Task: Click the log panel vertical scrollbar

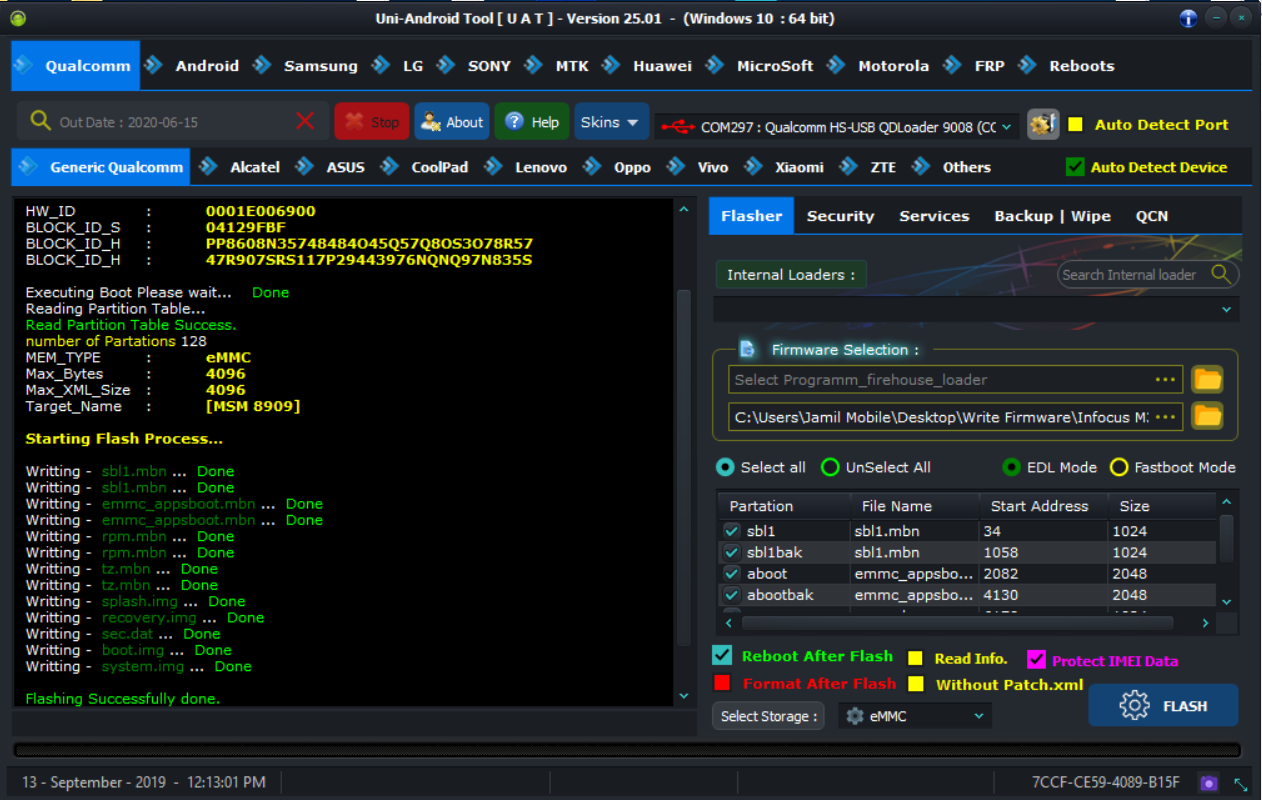Action: tap(683, 468)
